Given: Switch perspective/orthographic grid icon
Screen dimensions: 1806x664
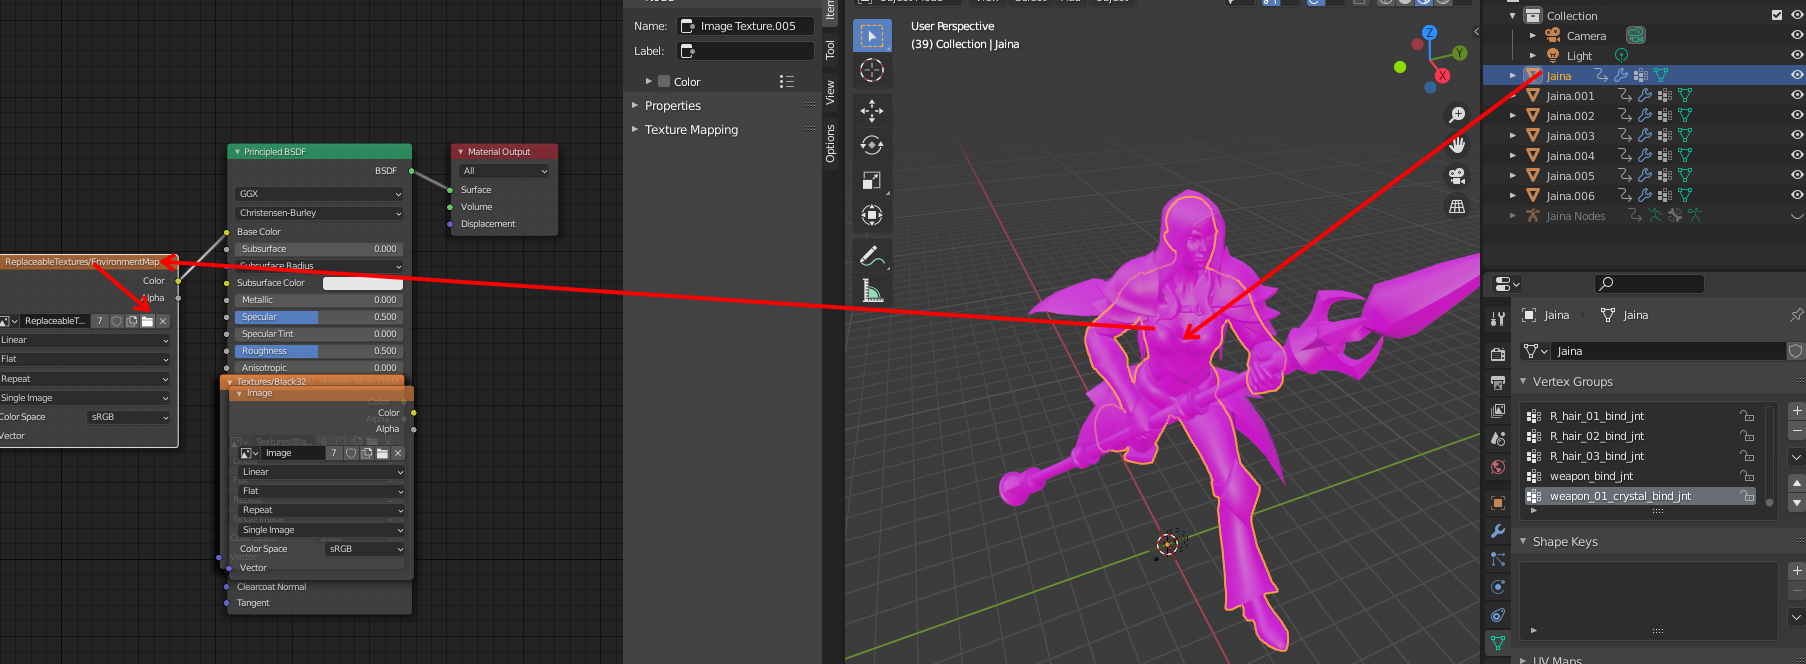Looking at the screenshot, I should [x=1457, y=207].
